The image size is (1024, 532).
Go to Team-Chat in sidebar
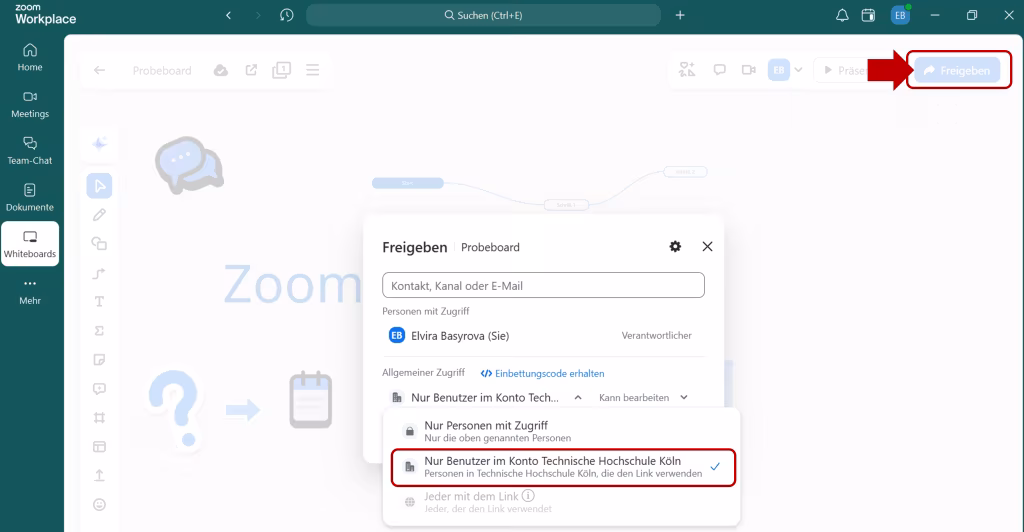tap(30, 150)
